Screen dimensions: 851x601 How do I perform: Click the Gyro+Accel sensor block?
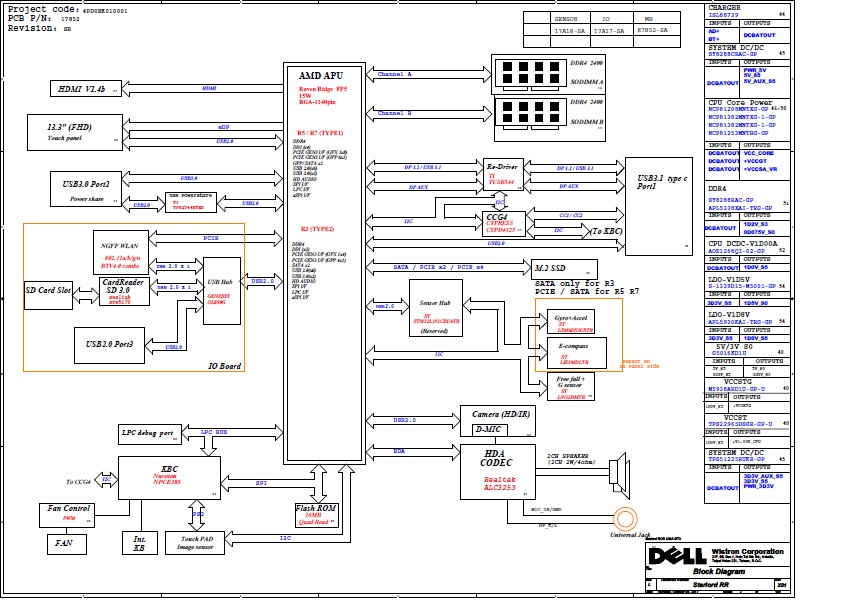570,321
